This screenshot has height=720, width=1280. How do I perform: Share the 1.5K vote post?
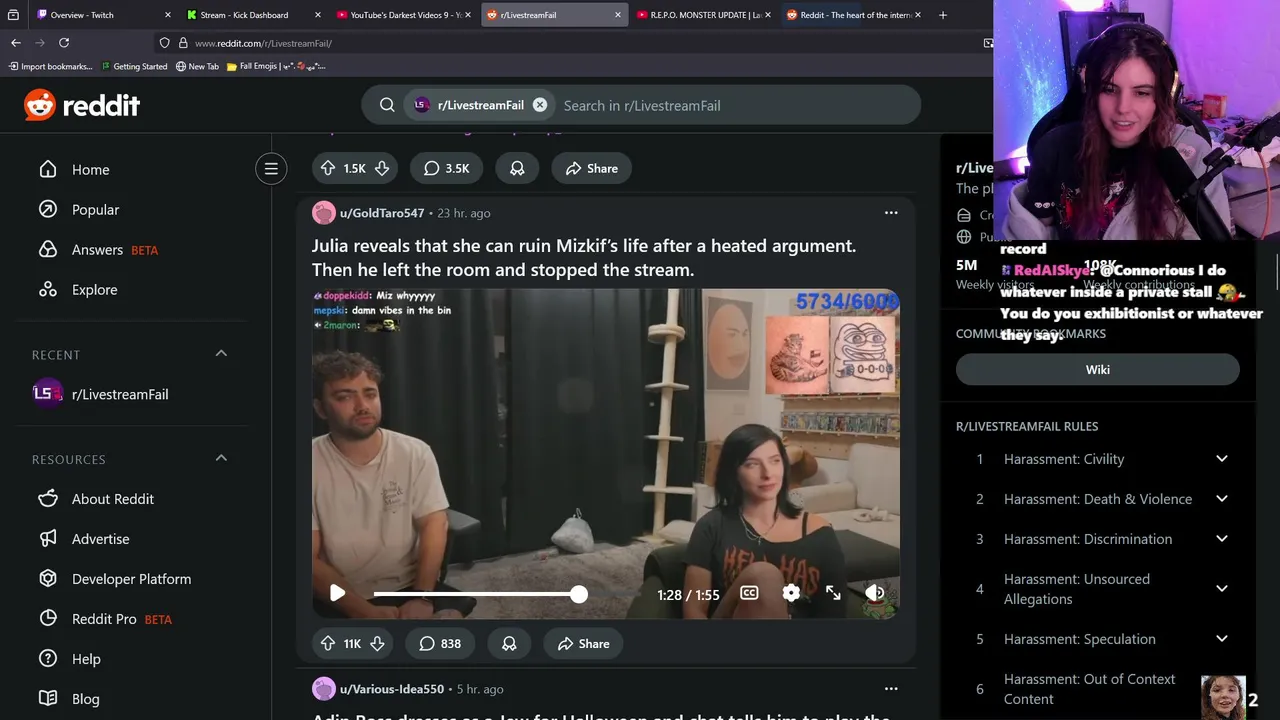[592, 169]
